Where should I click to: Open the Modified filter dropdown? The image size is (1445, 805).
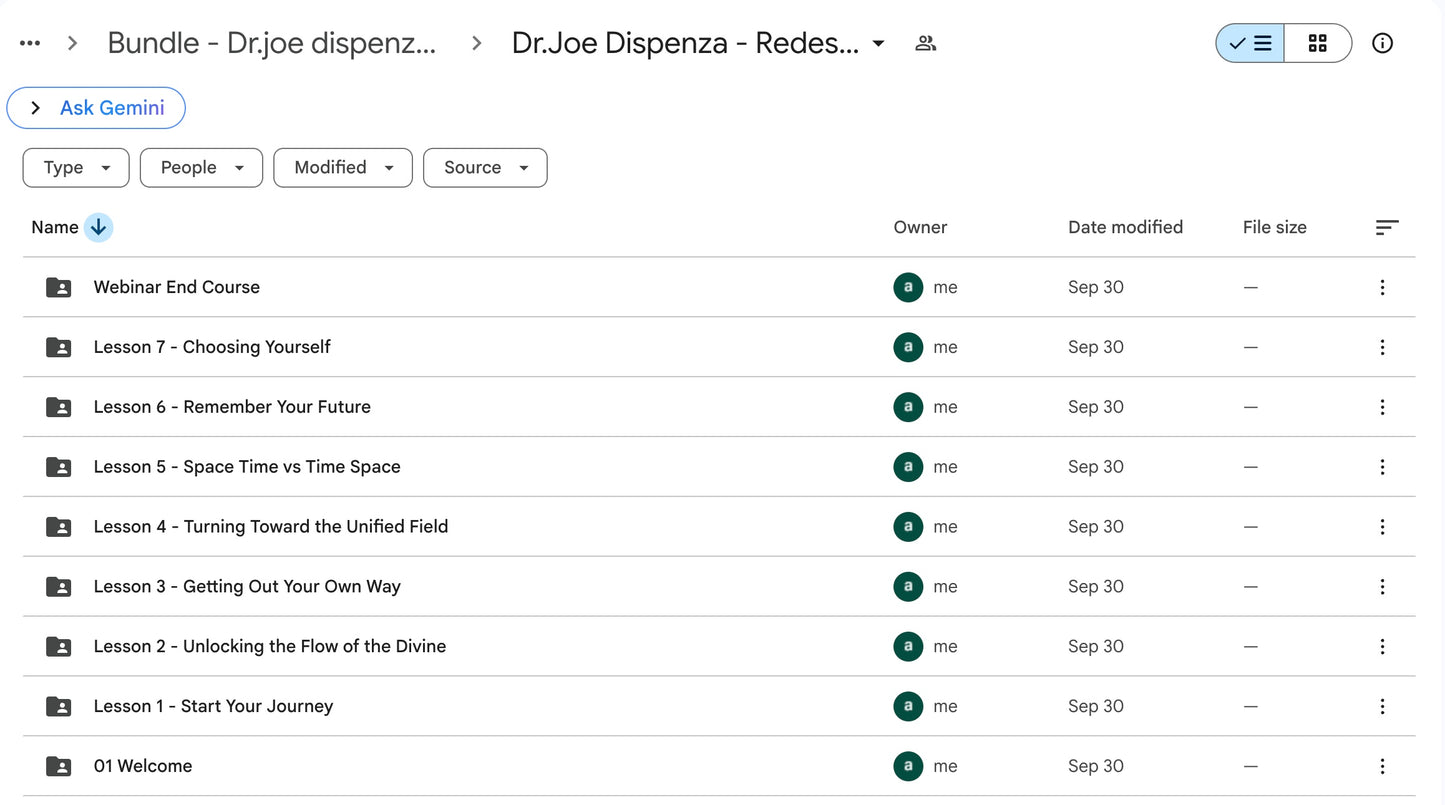343,167
